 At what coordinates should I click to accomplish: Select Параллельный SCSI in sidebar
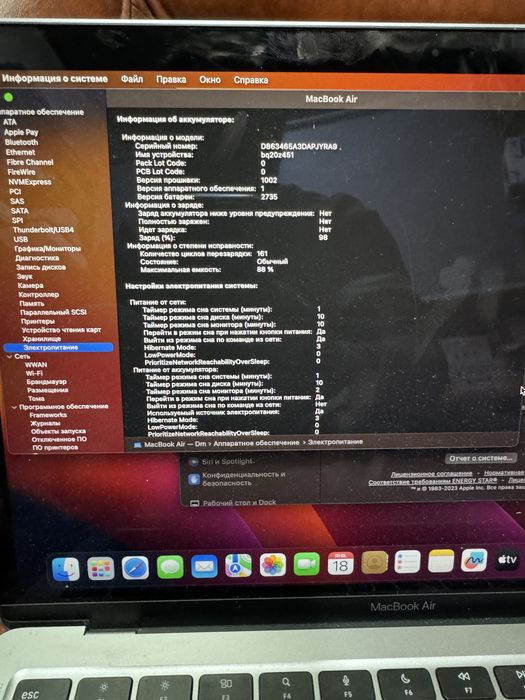coord(54,312)
